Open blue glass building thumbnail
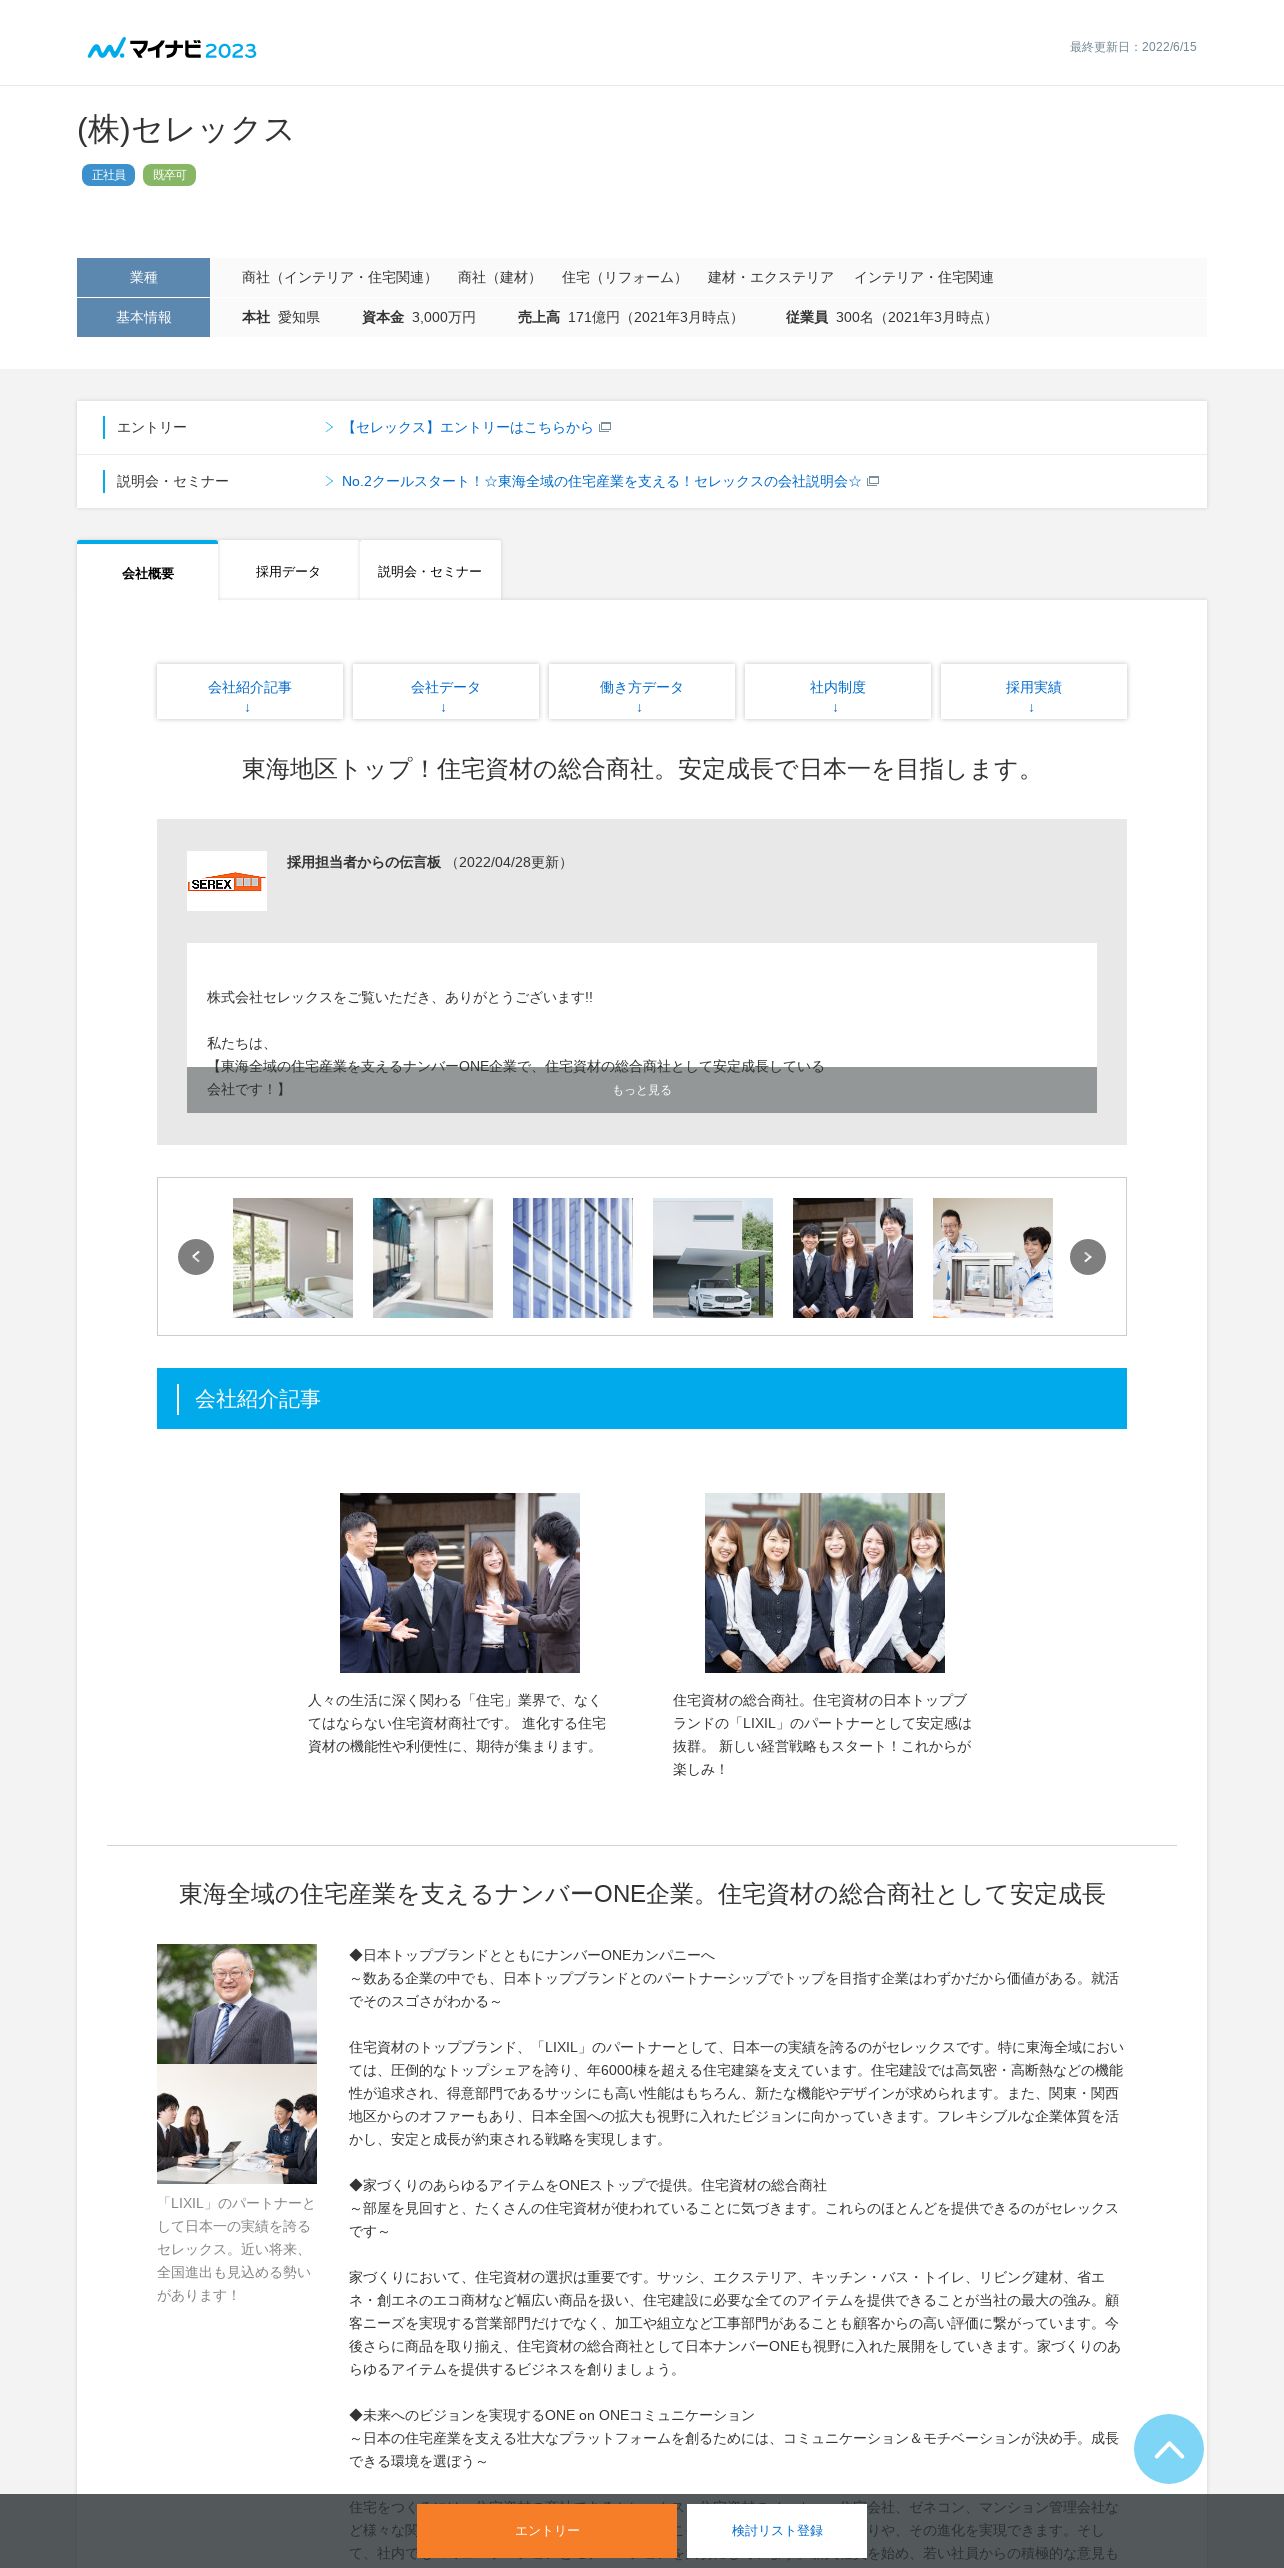This screenshot has height=2568, width=1284. tap(573, 1257)
